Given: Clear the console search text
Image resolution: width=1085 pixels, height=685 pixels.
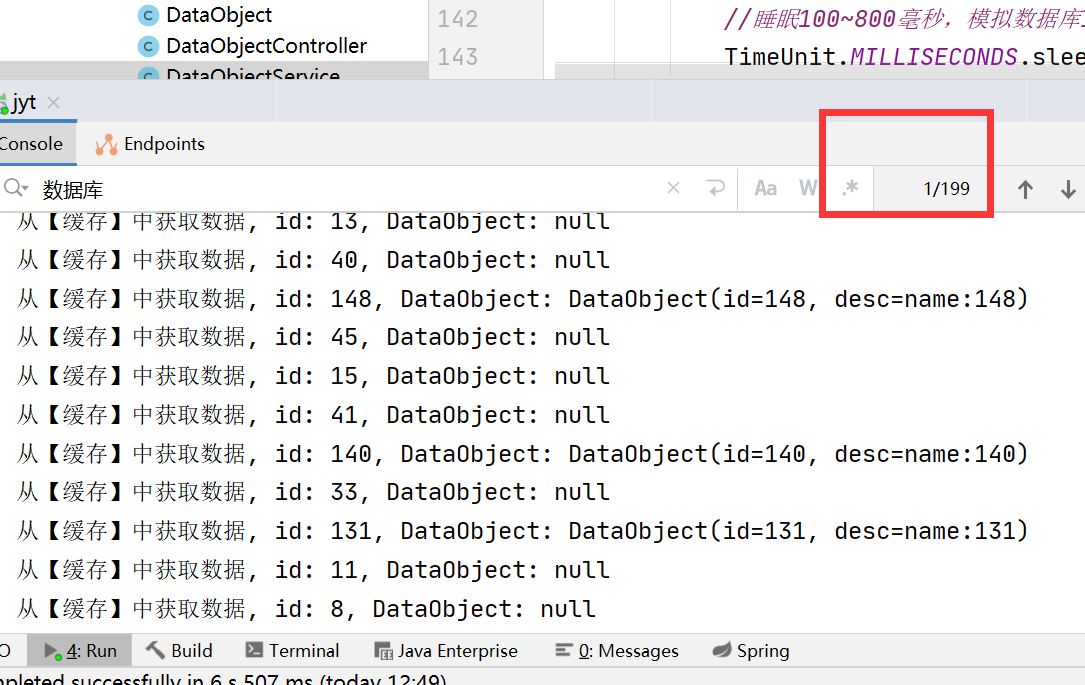Looking at the screenshot, I should click(x=673, y=188).
